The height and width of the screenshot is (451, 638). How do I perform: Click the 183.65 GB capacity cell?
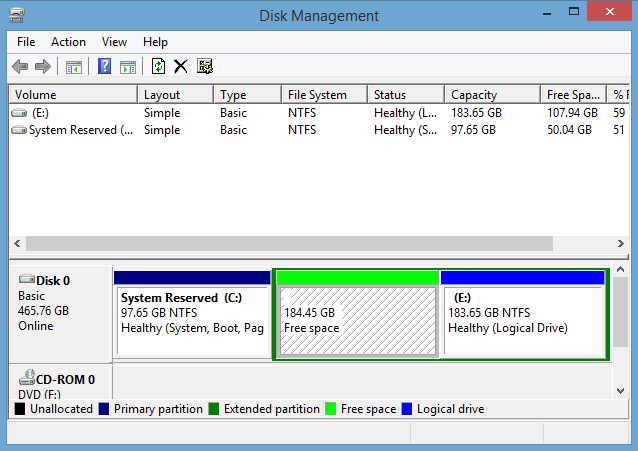476,113
